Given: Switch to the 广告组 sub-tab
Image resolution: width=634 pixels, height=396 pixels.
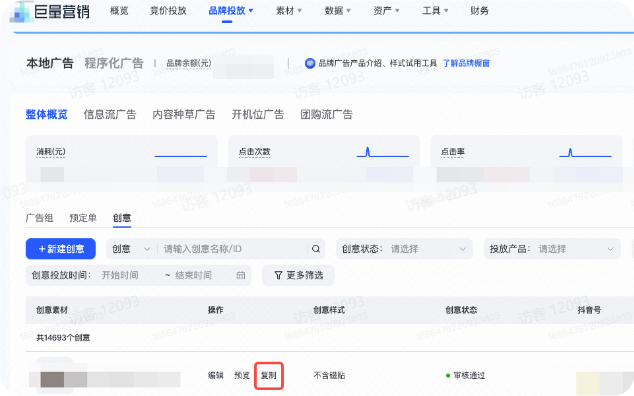Looking at the screenshot, I should (x=40, y=218).
